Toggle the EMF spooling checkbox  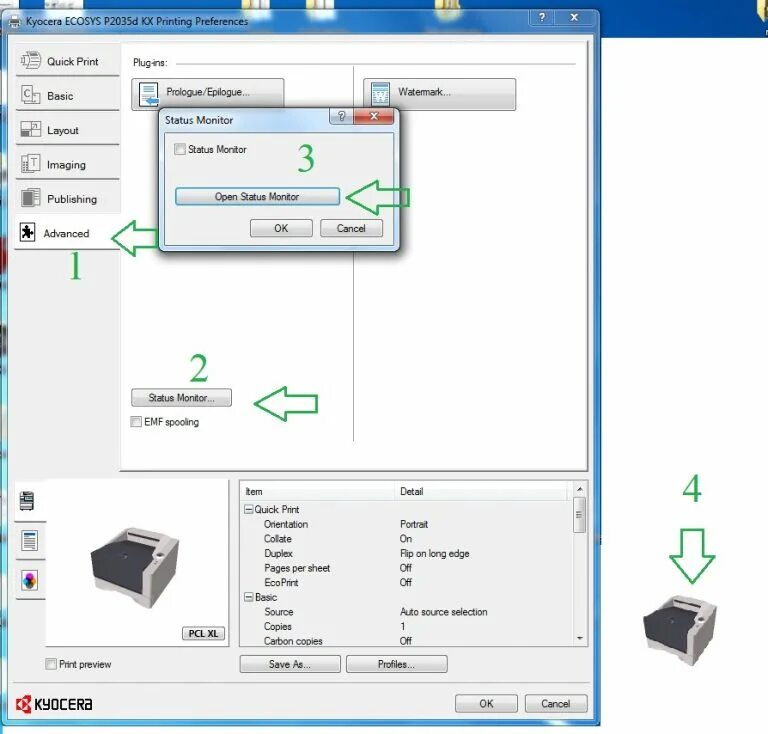pyautogui.click(x=136, y=422)
